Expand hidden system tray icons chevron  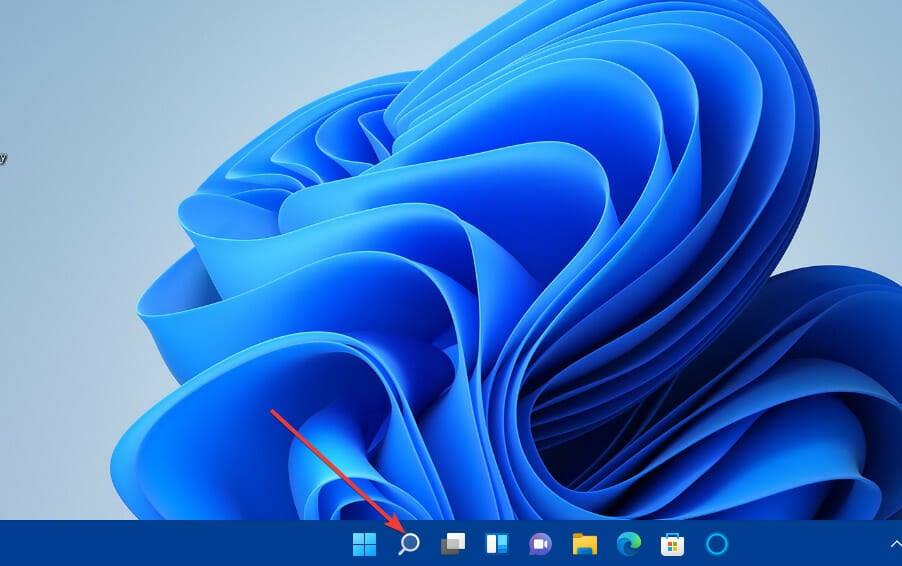click(896, 544)
